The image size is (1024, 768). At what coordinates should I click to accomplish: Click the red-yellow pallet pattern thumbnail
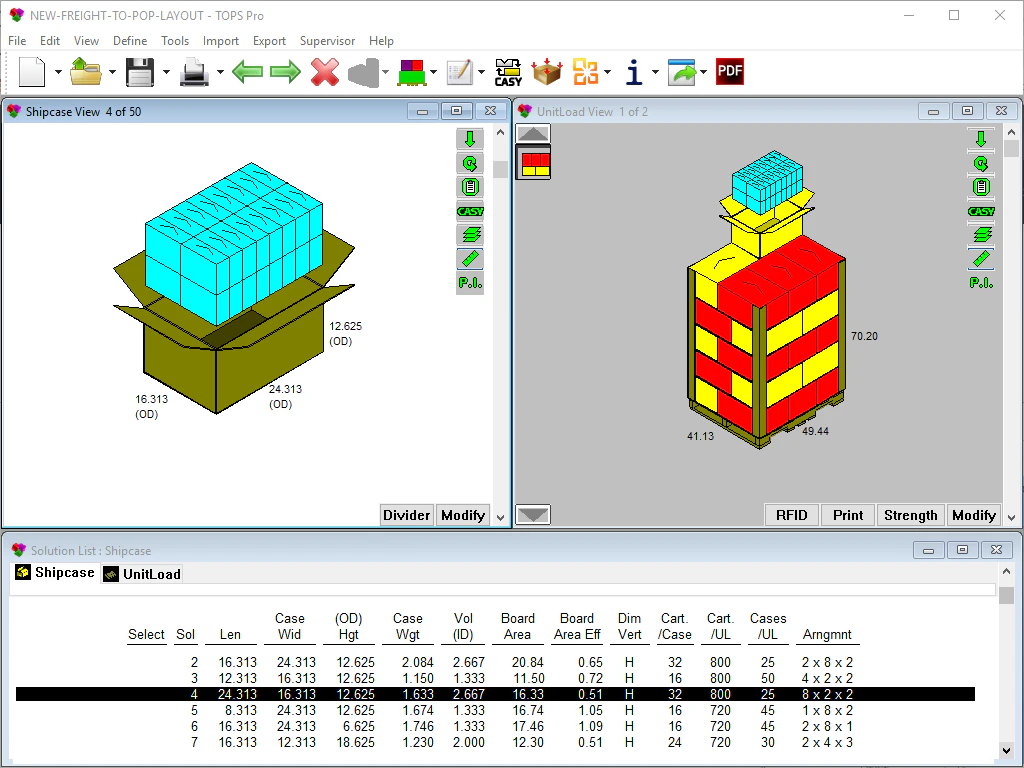point(531,161)
